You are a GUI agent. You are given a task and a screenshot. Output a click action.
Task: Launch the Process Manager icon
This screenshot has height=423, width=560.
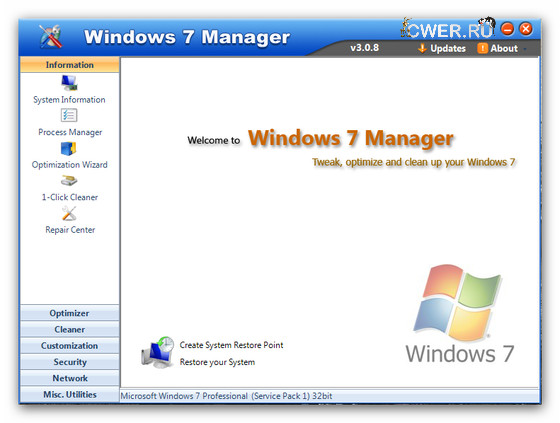click(x=69, y=115)
